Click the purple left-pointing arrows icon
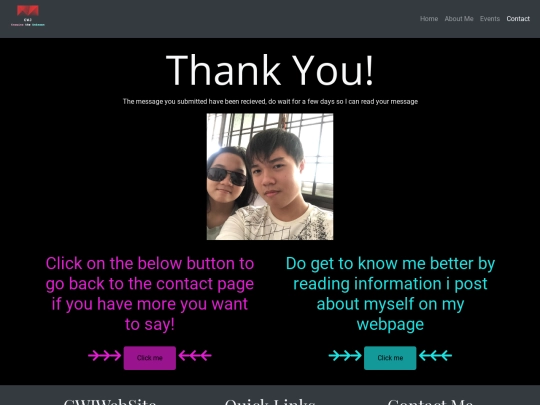This screenshot has height=405, width=540. pos(195,355)
